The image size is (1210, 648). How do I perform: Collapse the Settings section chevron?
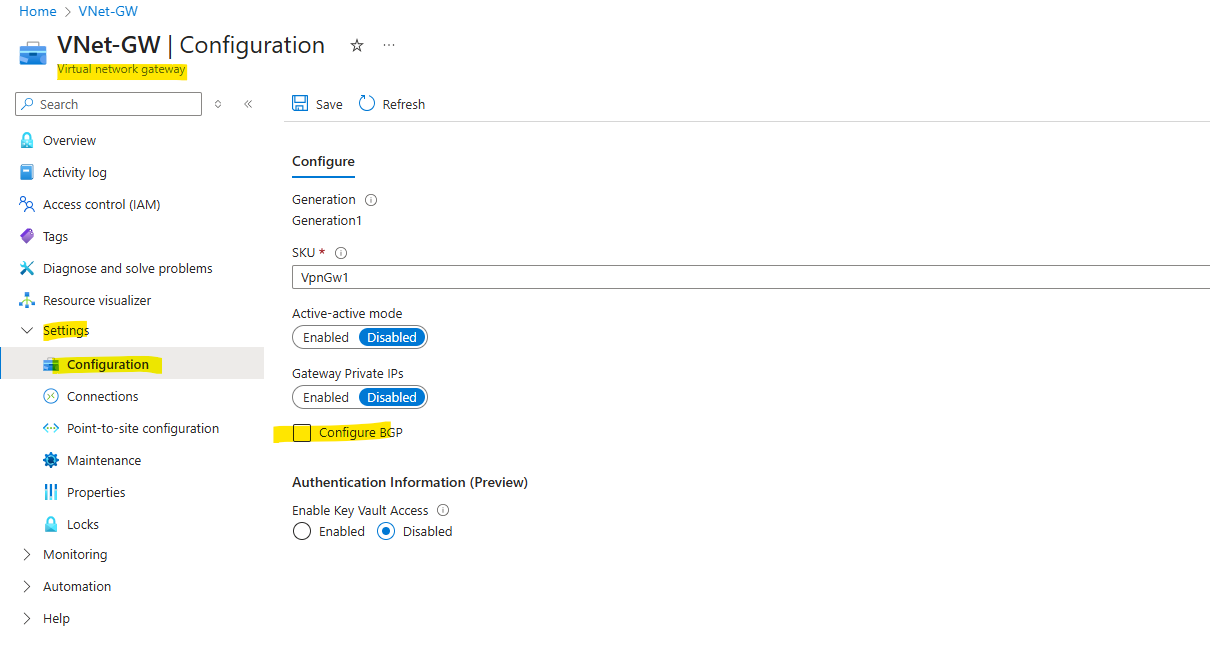[27, 331]
